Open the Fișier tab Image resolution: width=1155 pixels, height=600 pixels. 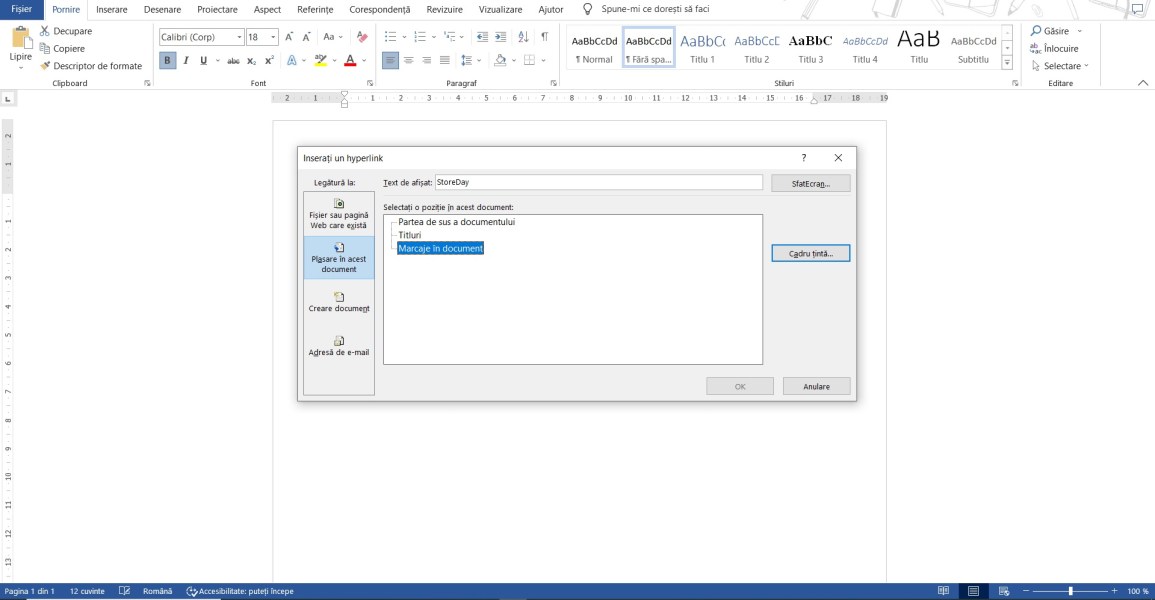pos(21,9)
